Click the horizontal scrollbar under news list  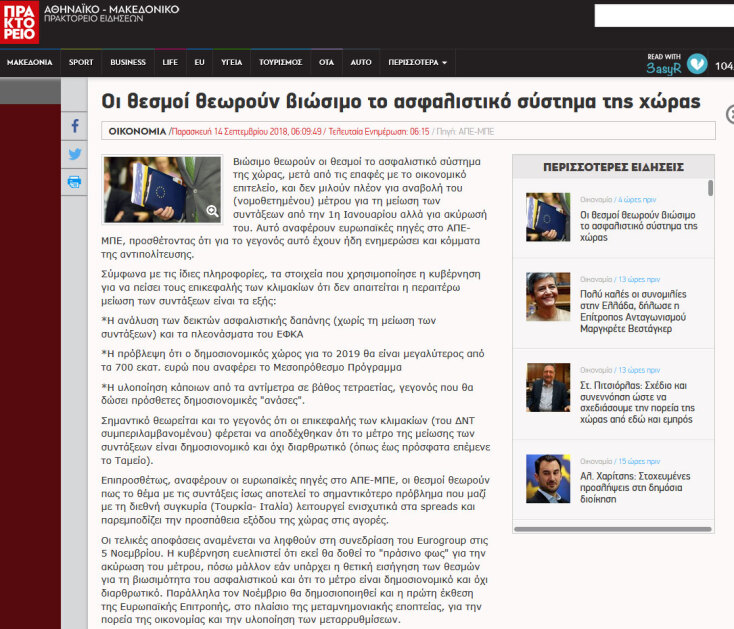click(613, 527)
